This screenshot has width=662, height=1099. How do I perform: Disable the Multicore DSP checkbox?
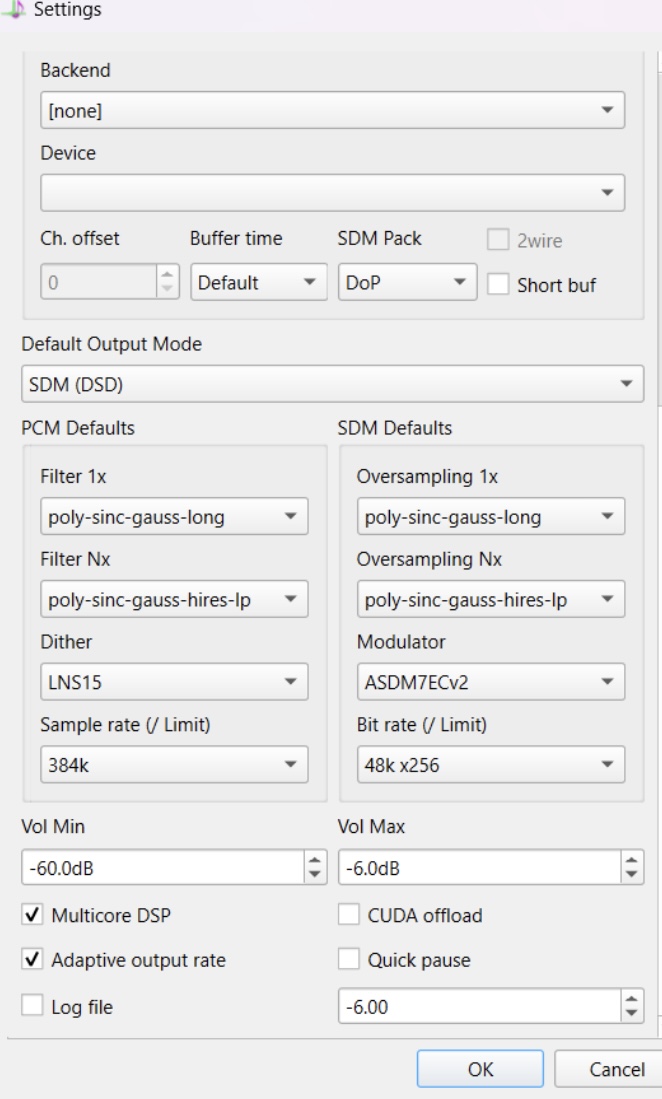point(32,915)
